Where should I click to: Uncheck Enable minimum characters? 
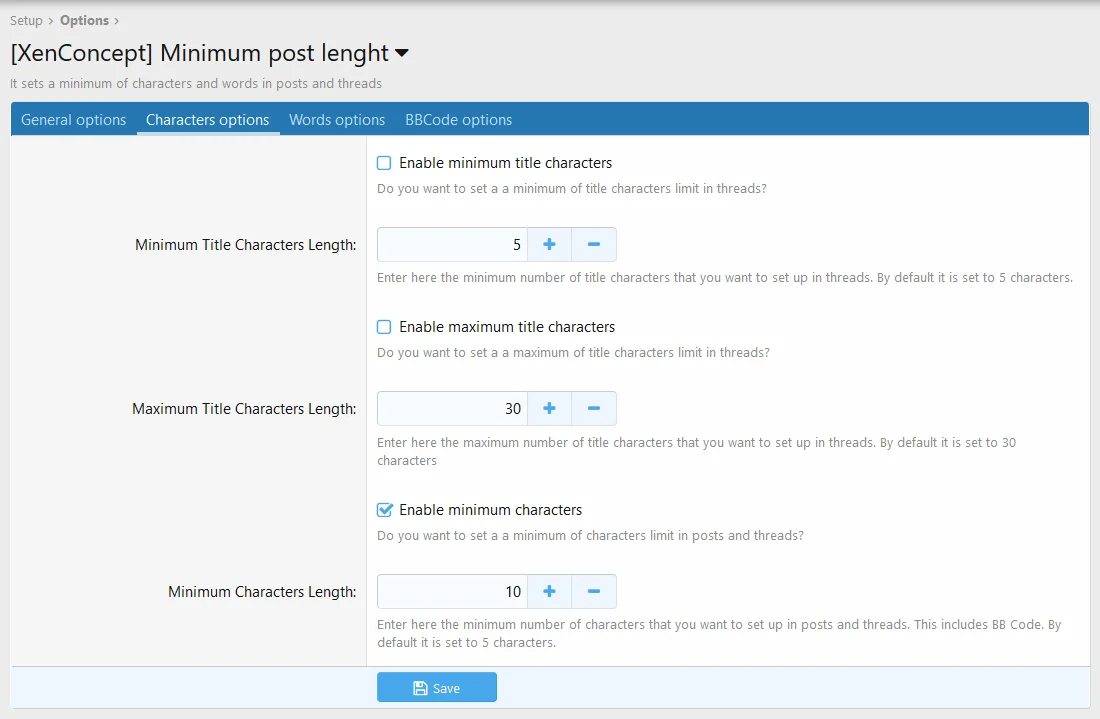pos(384,510)
